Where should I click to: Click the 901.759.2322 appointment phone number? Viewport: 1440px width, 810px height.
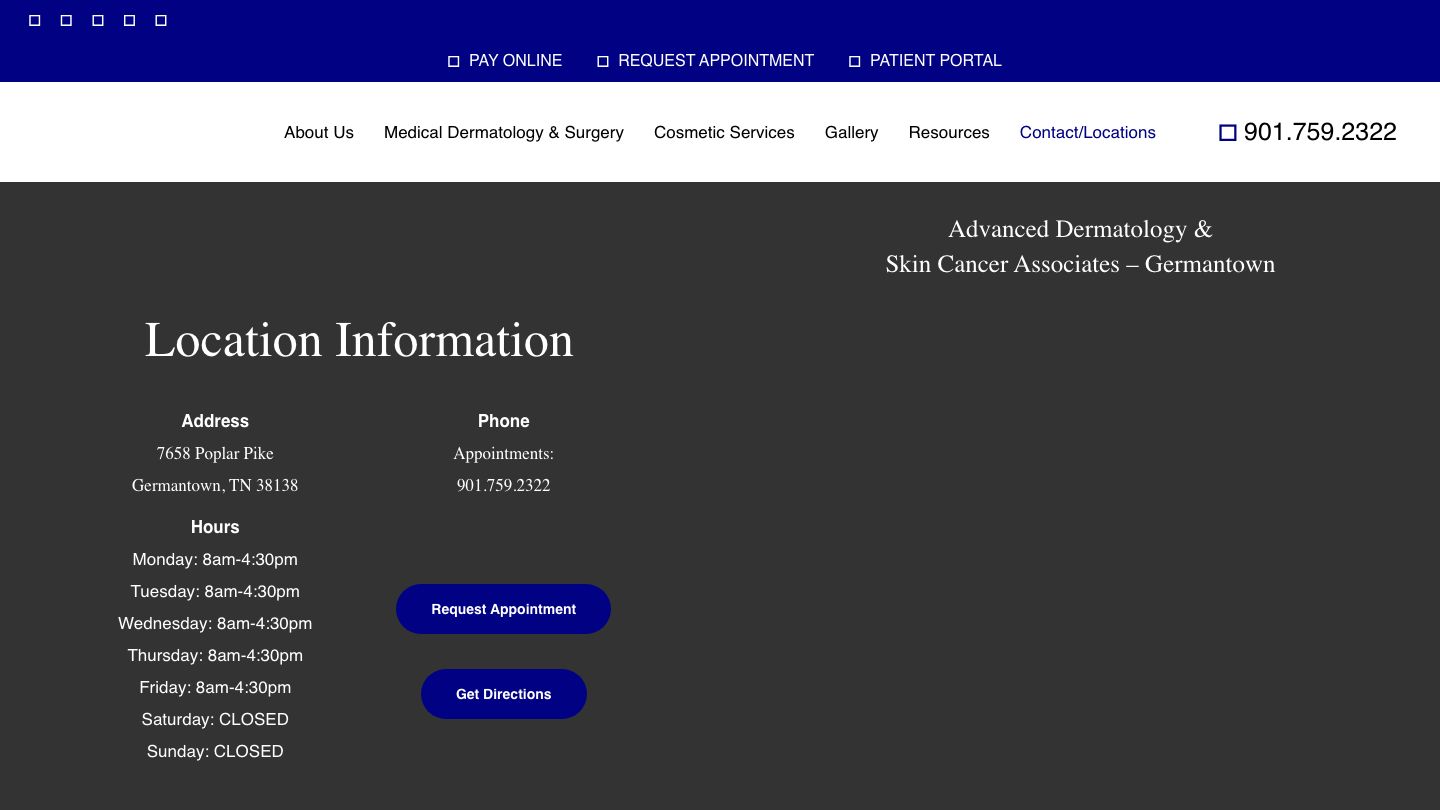click(x=503, y=485)
